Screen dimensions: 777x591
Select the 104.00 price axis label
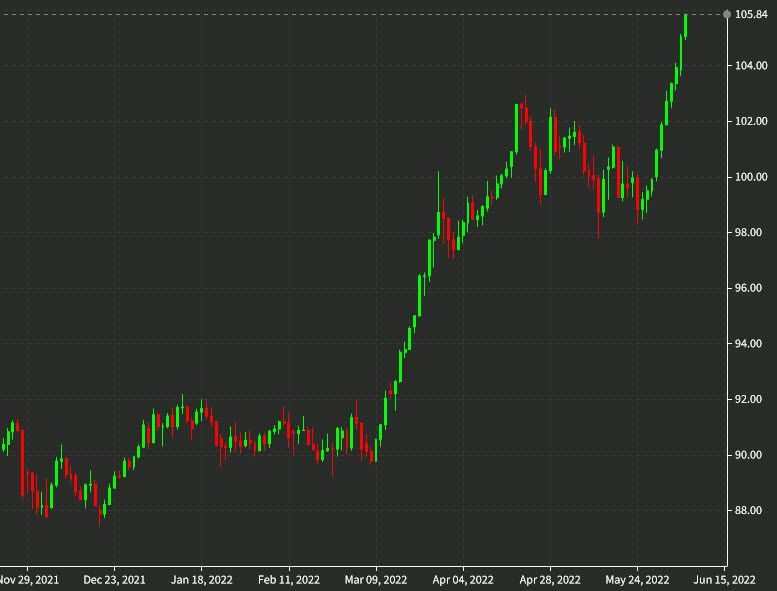(751, 65)
